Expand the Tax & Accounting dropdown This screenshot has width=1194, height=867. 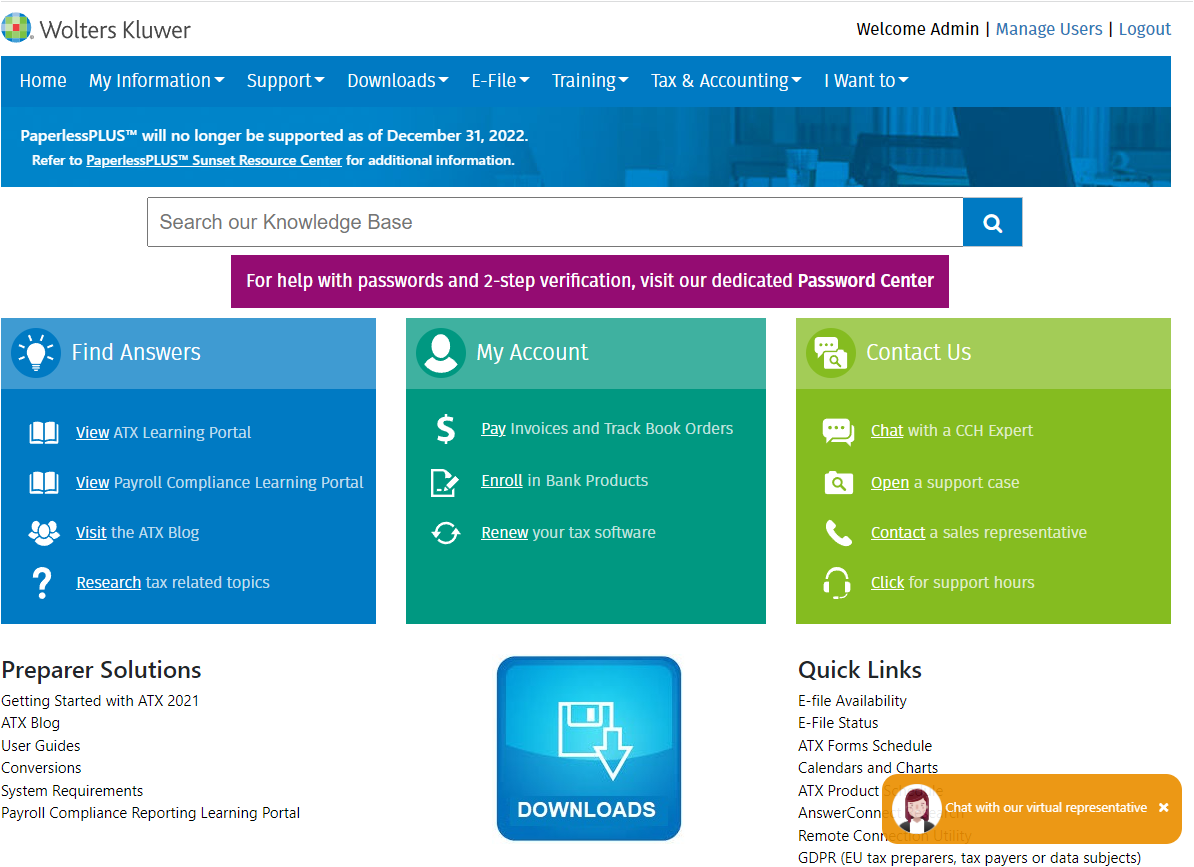point(726,81)
